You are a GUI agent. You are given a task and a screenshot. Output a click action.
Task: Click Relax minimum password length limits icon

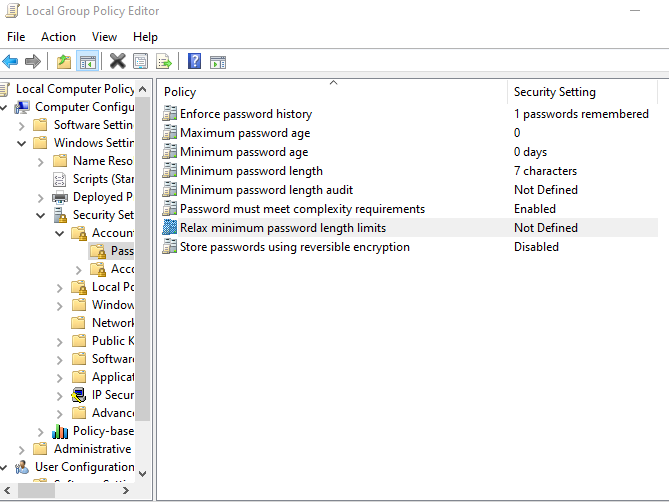[169, 227]
